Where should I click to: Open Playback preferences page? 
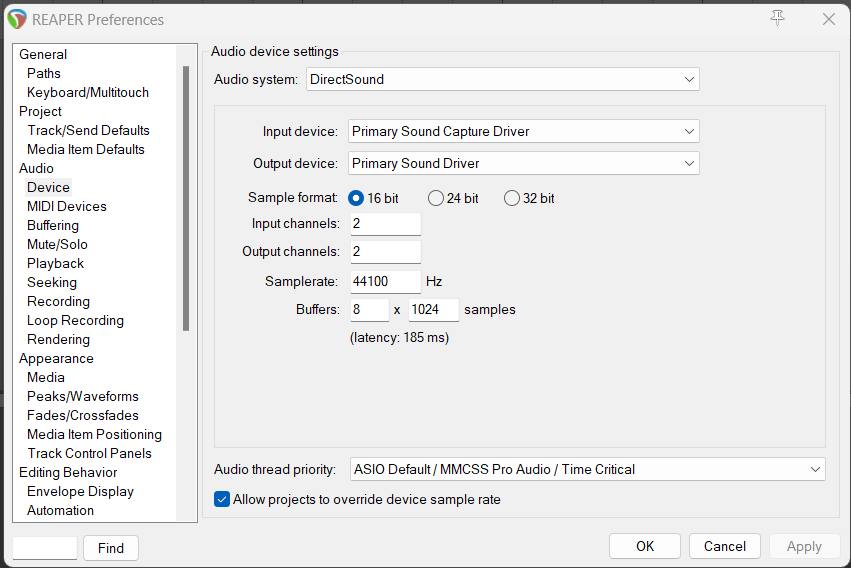(55, 263)
